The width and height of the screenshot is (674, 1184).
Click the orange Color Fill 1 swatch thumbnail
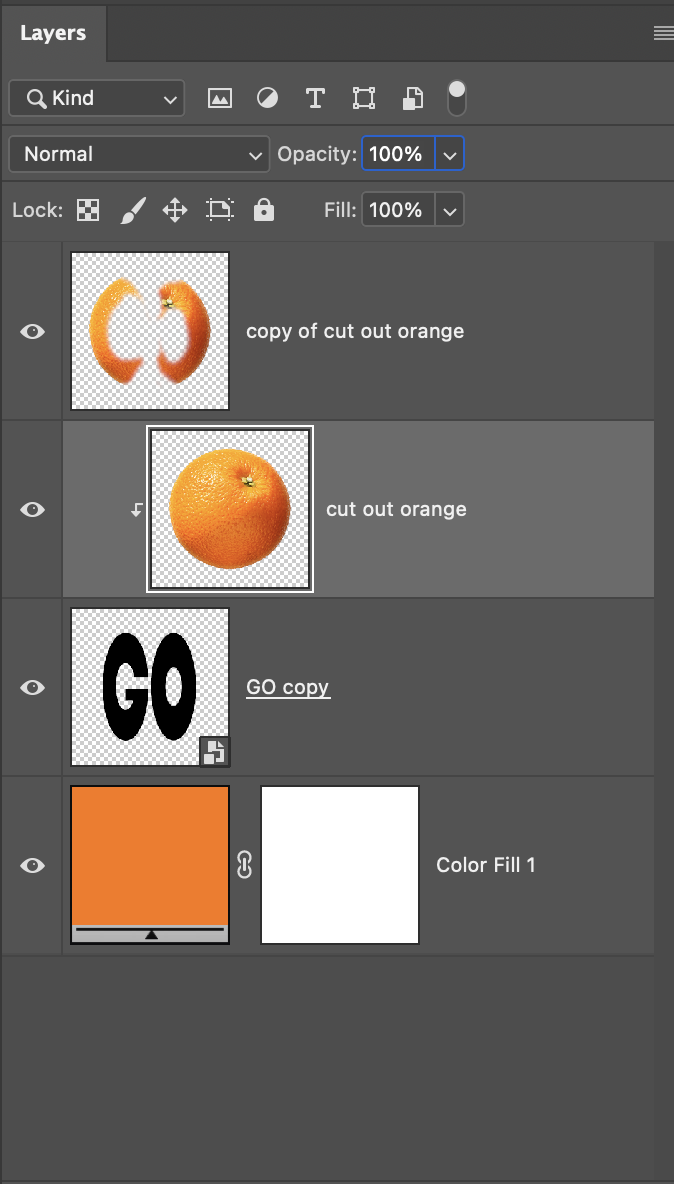coord(150,865)
